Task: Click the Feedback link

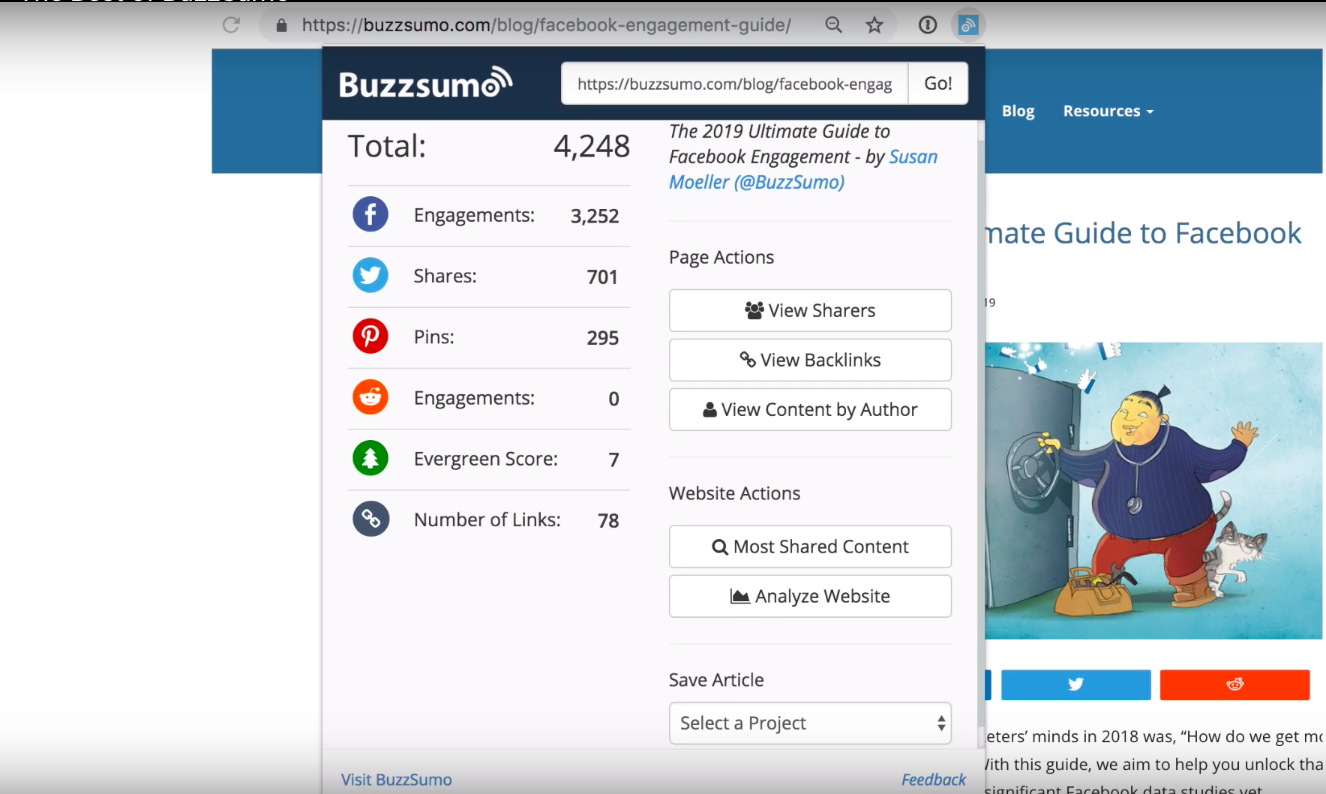Action: point(934,779)
